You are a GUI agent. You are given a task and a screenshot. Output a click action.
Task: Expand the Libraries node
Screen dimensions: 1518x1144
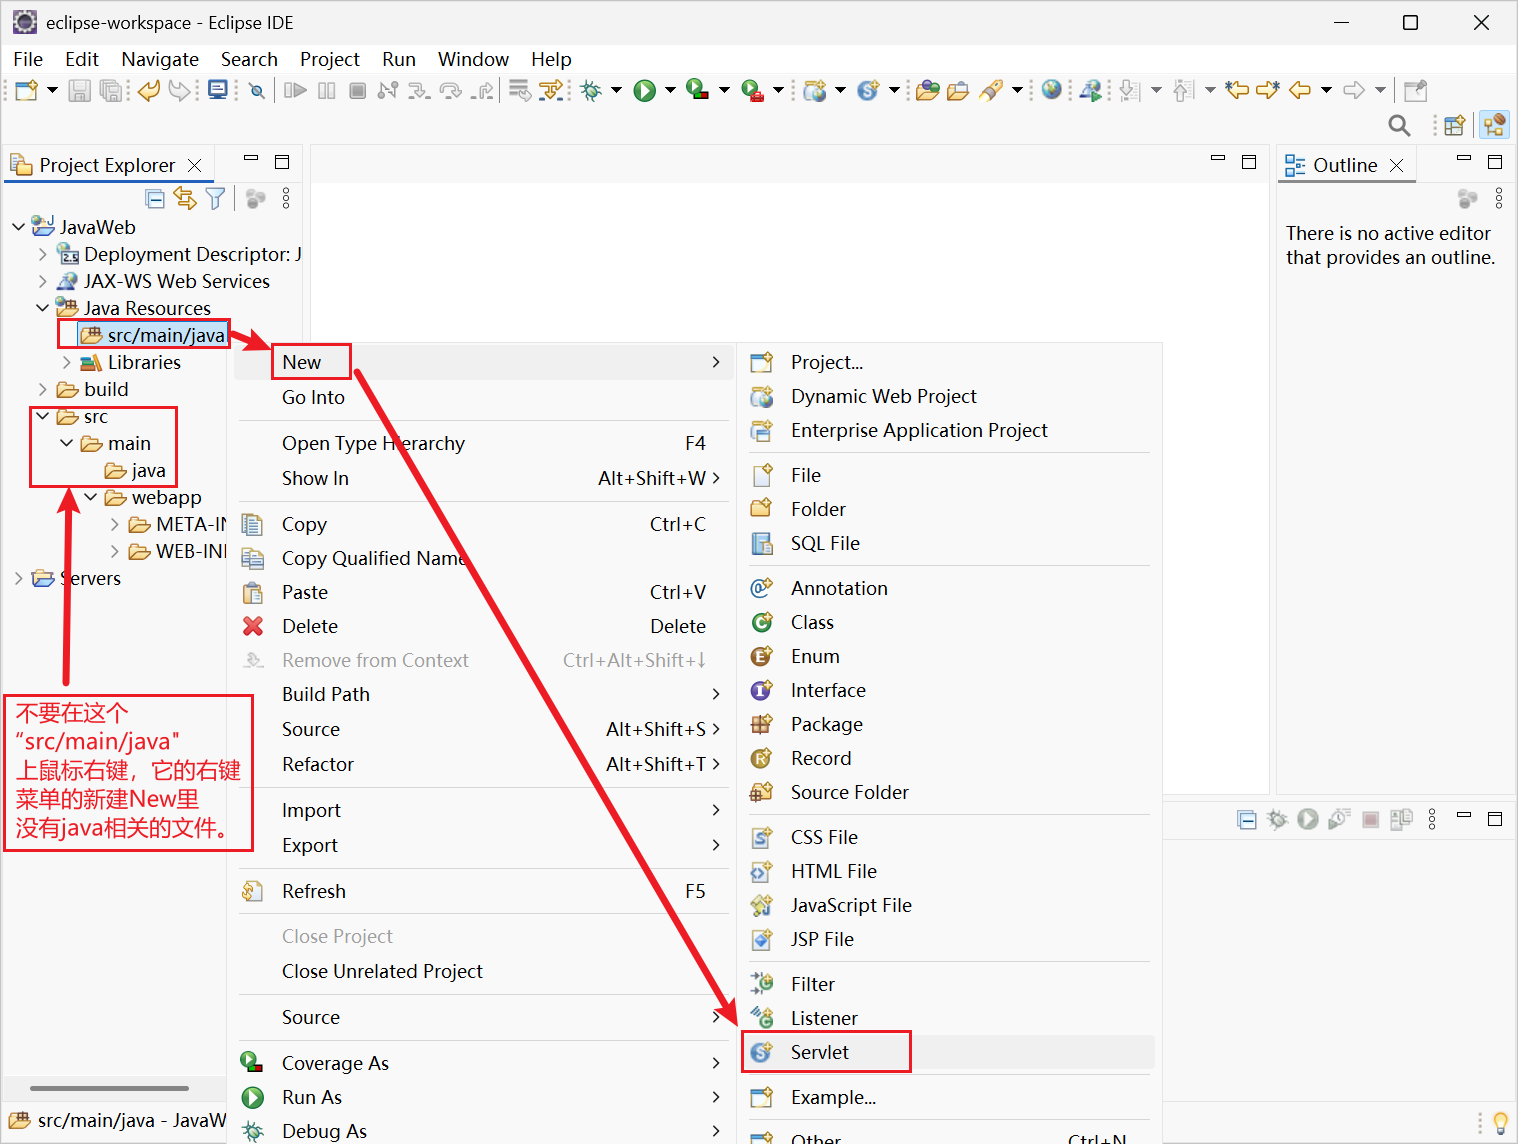[66, 362]
